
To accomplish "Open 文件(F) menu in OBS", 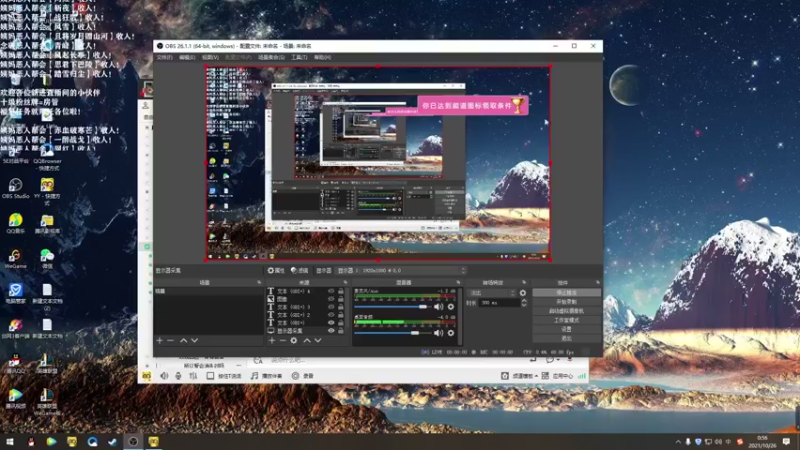I will pyautogui.click(x=164, y=58).
